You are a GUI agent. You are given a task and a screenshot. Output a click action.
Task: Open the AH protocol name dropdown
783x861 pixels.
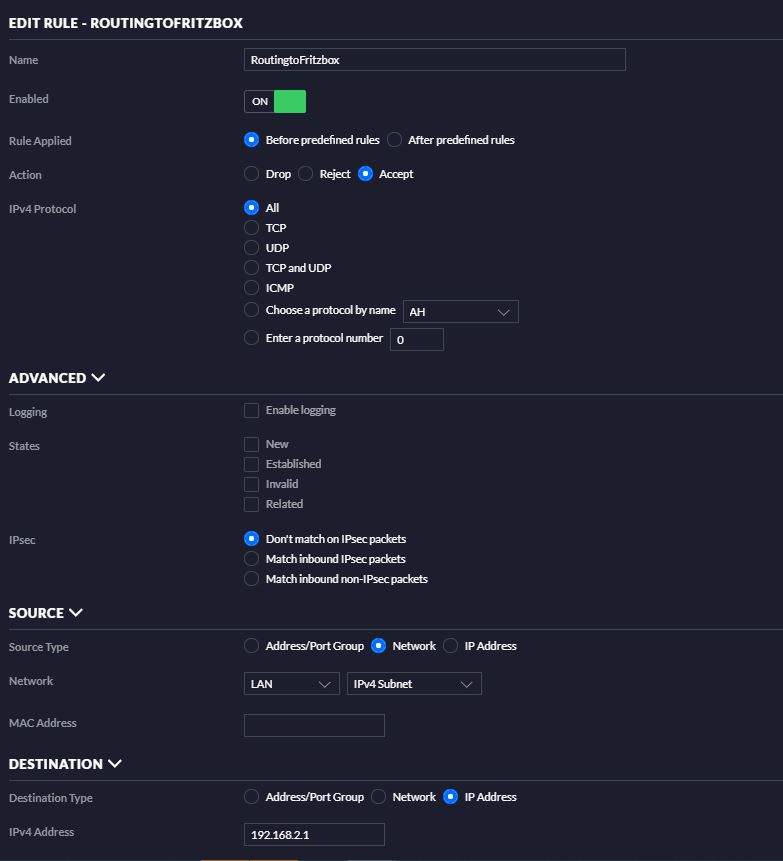coord(461,311)
